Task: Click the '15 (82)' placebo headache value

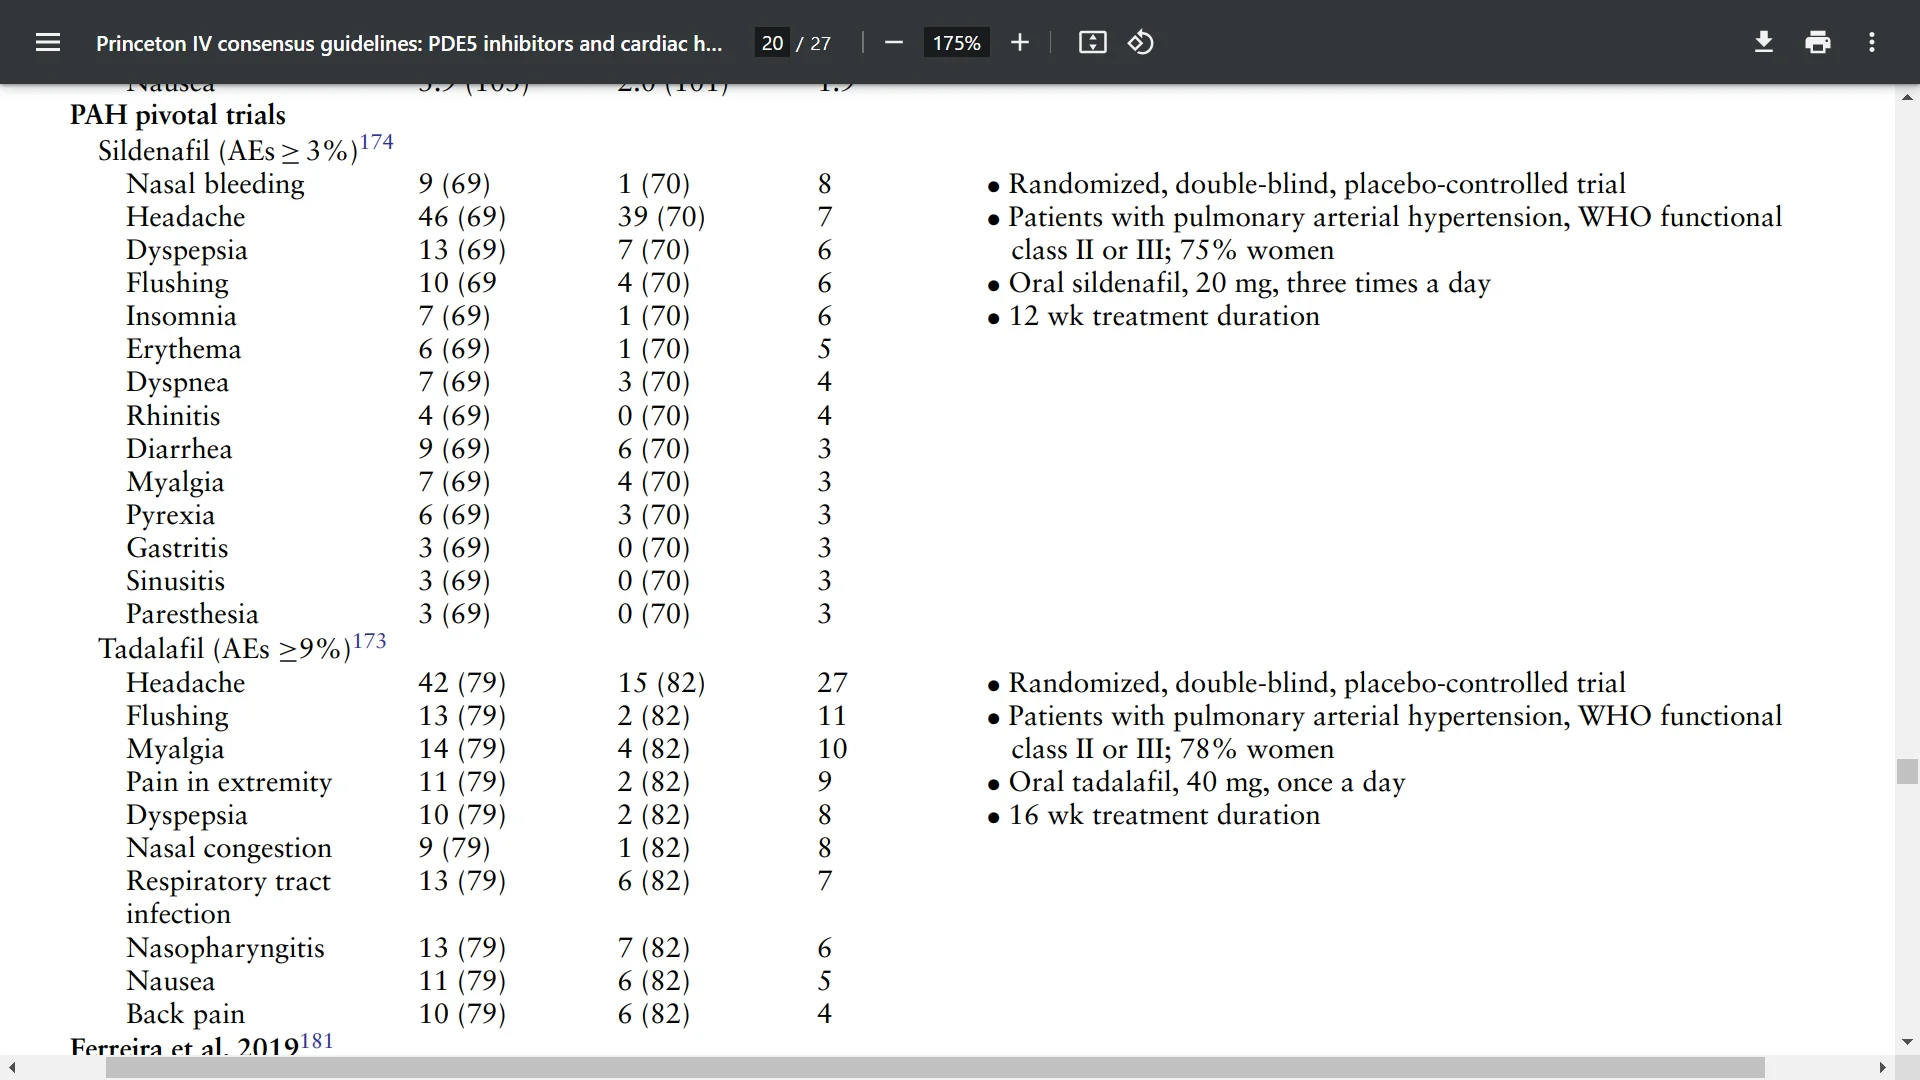Action: 661,683
